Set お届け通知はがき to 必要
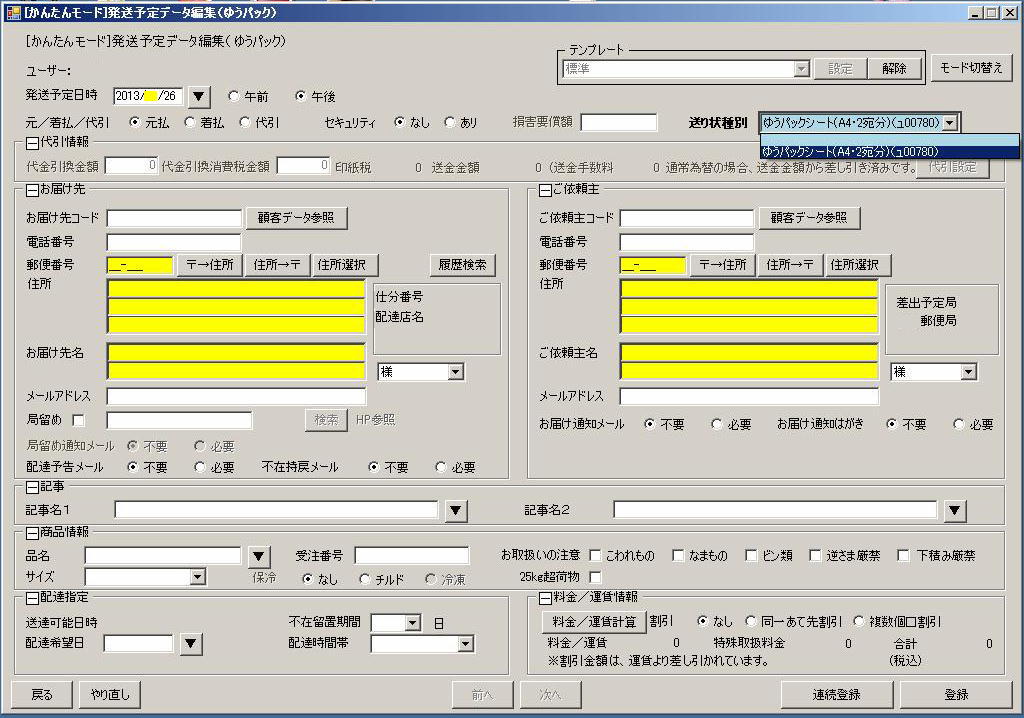Image resolution: width=1024 pixels, height=718 pixels. coord(959,424)
